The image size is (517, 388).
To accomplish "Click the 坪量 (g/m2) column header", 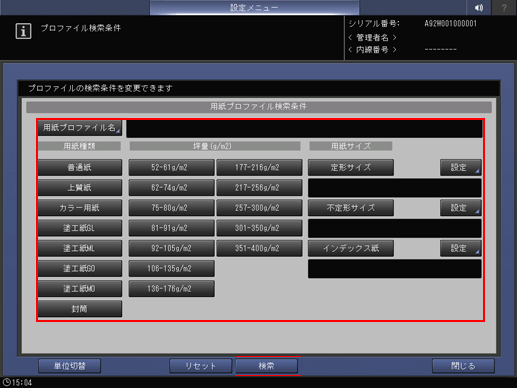I will tap(215, 146).
